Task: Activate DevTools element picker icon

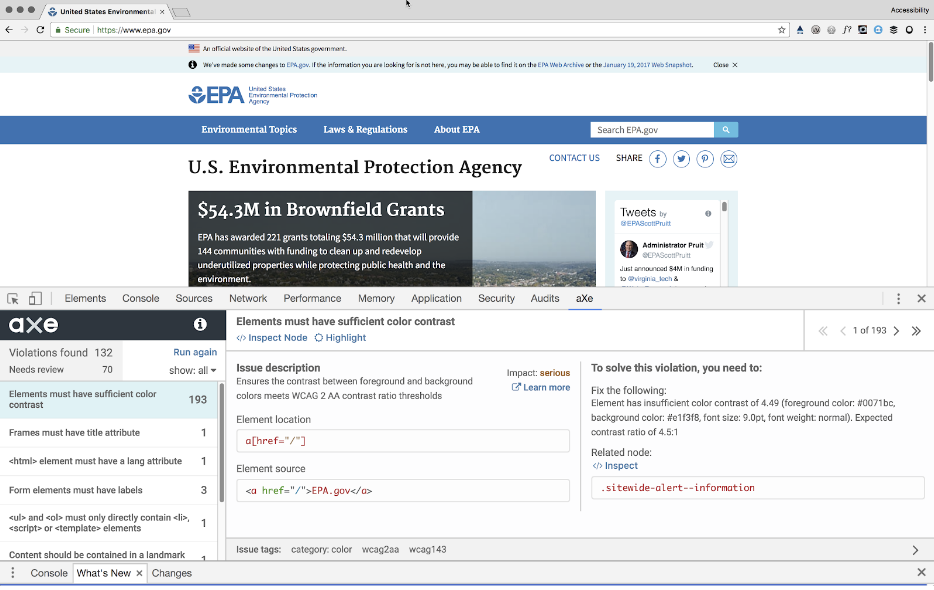Action: pyautogui.click(x=13, y=299)
